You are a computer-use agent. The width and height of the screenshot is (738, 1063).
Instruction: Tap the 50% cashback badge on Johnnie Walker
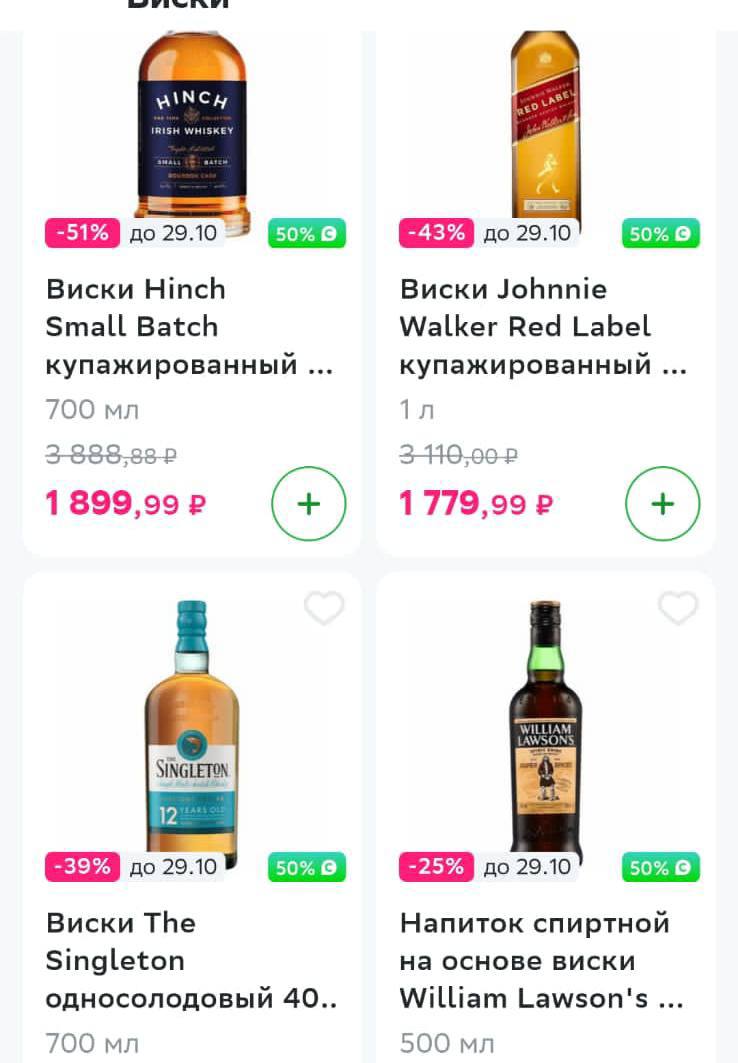[x=661, y=234]
